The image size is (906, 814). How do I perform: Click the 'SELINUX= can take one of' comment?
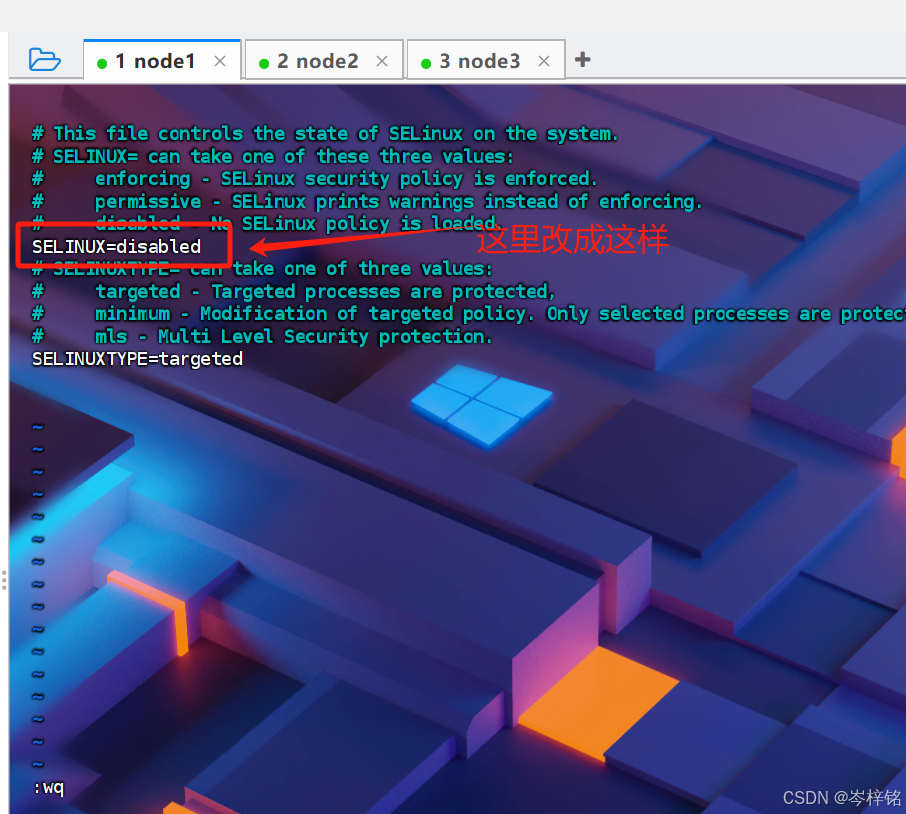pos(272,157)
